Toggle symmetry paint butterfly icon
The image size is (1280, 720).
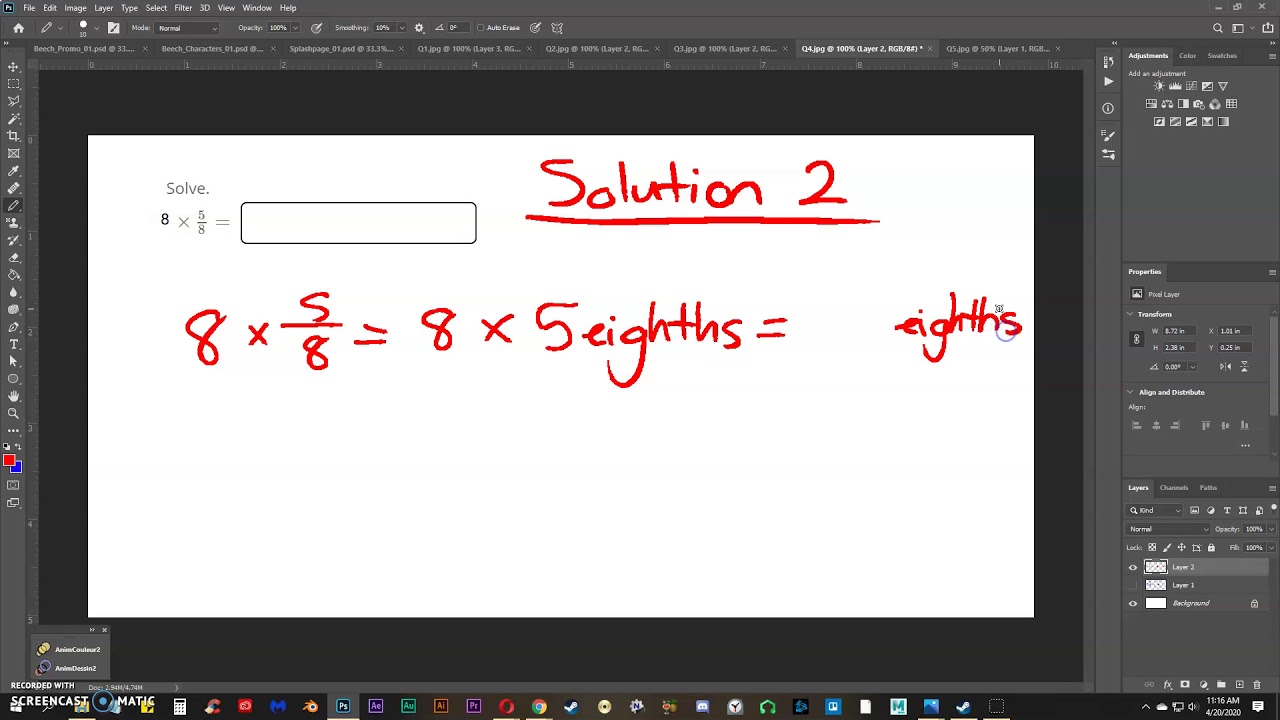tap(557, 28)
